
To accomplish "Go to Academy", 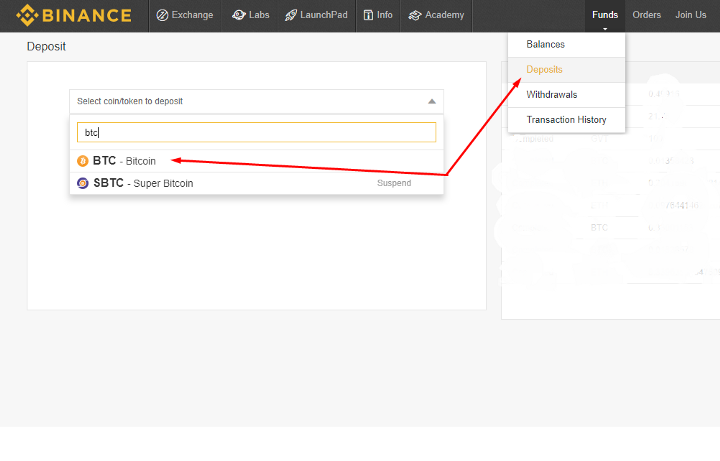I will point(436,15).
